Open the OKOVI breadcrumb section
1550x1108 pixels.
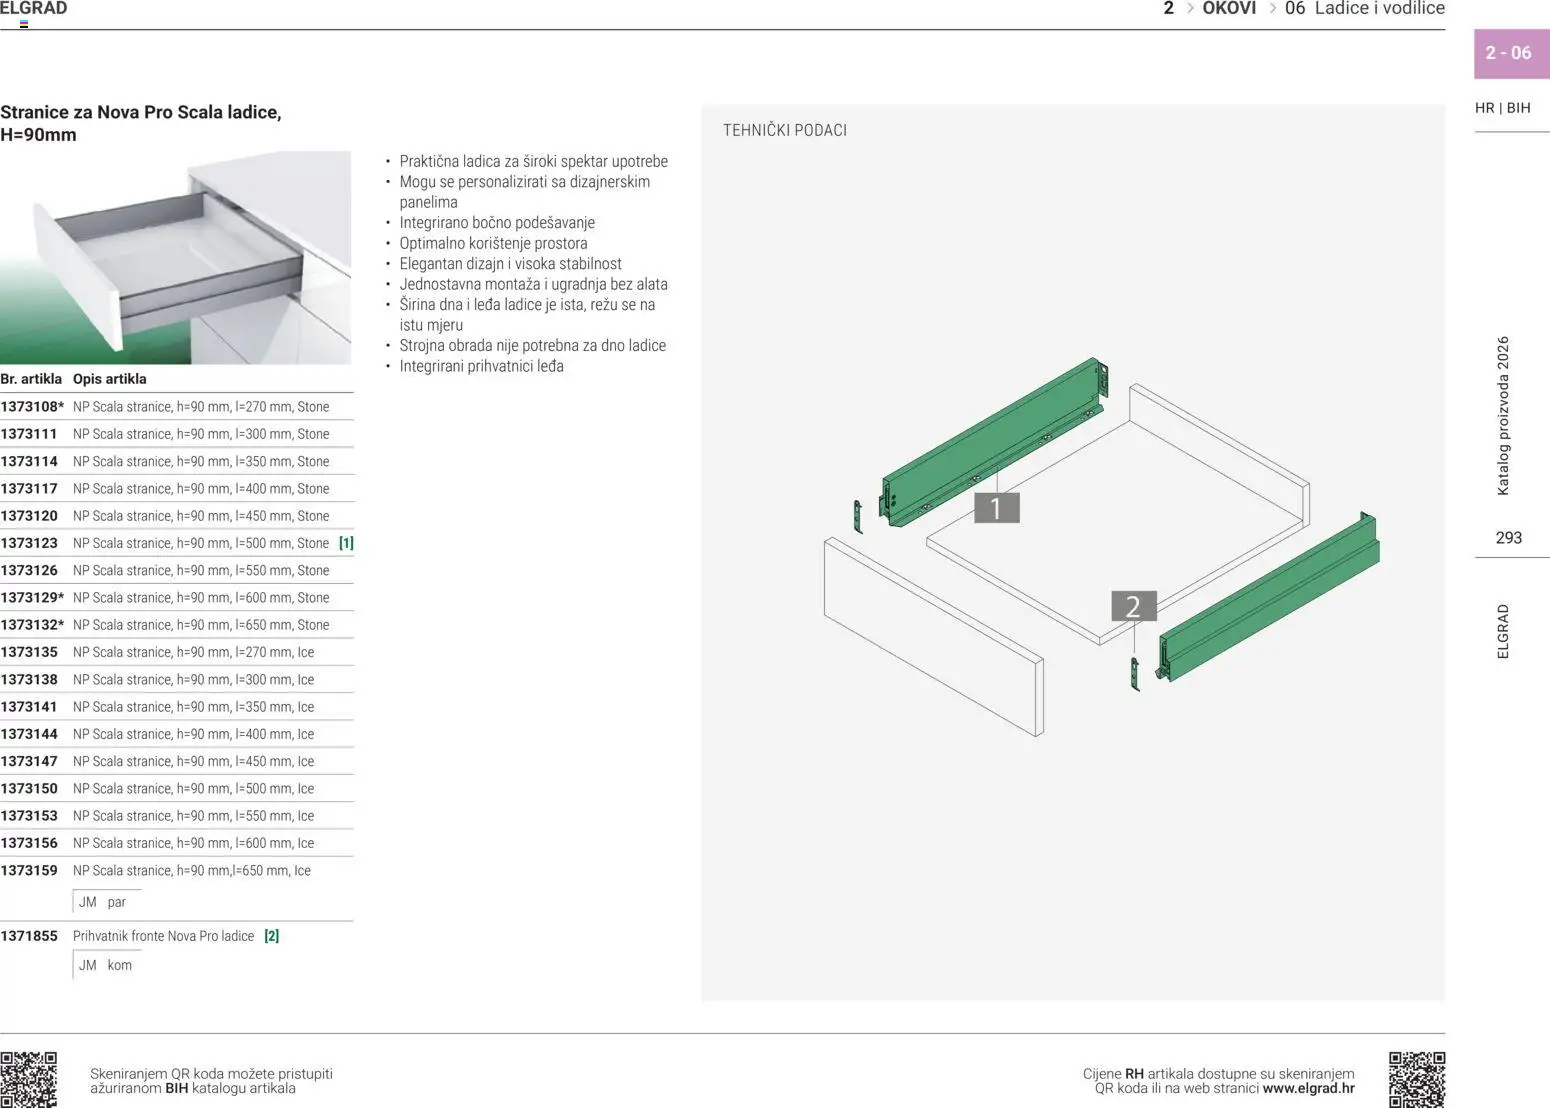click(1229, 9)
